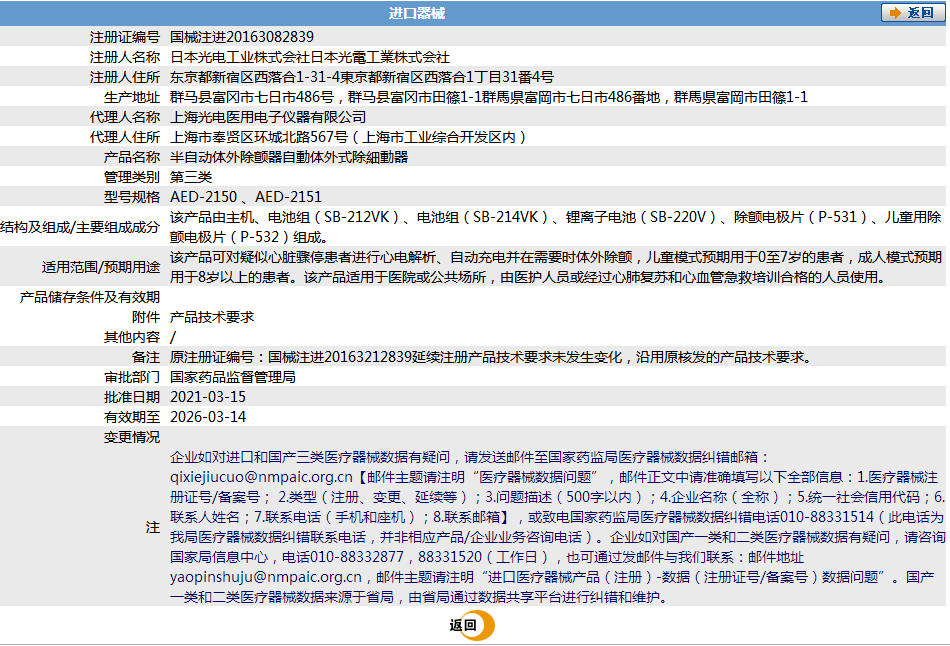This screenshot has width=950, height=646.
Task: Click expiry date 2026-03-14
Action: click(x=208, y=417)
